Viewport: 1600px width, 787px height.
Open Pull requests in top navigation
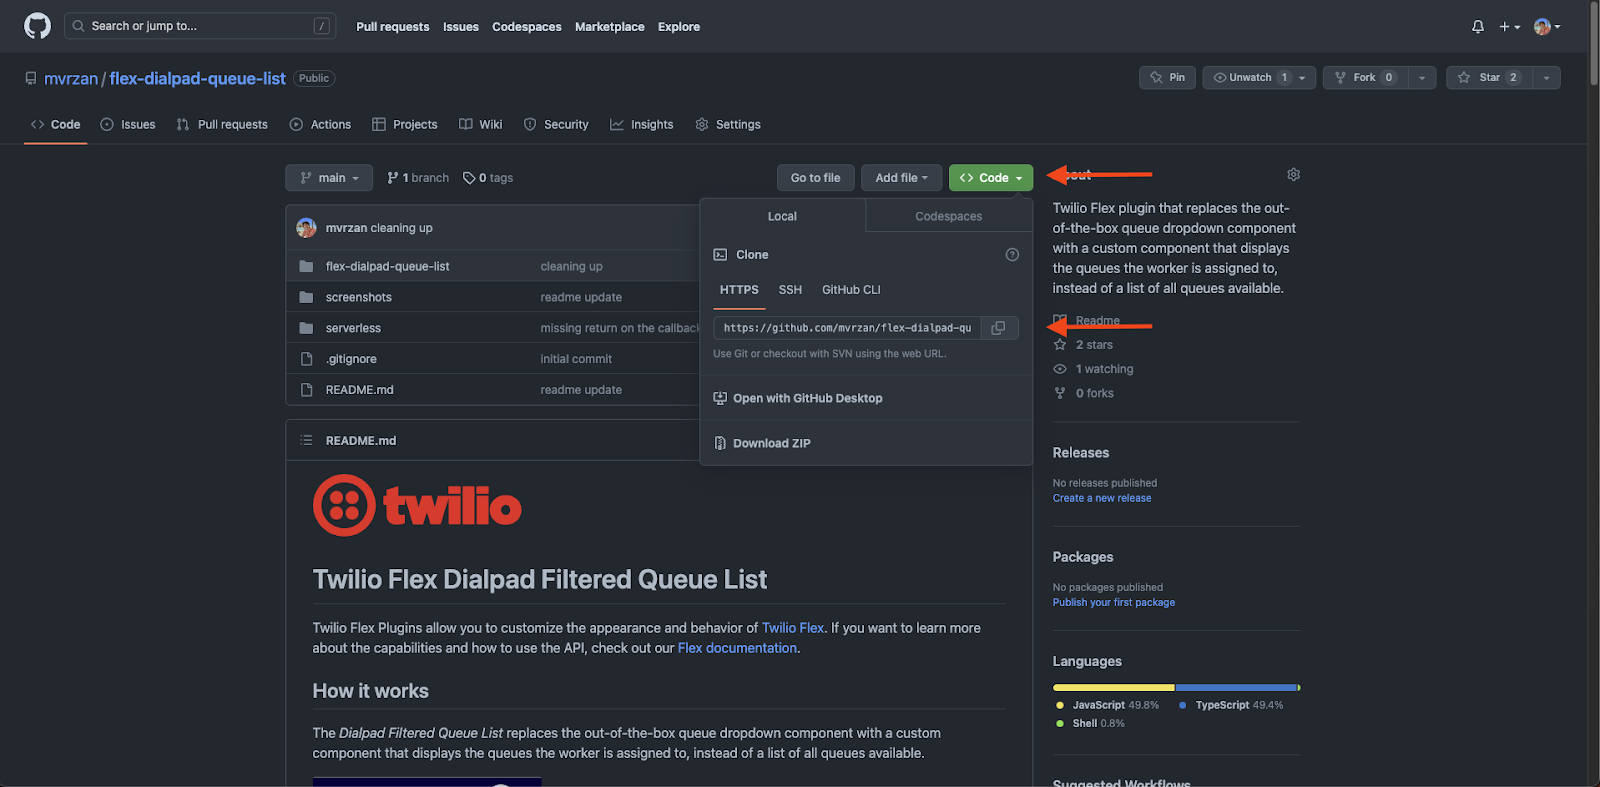tap(392, 27)
